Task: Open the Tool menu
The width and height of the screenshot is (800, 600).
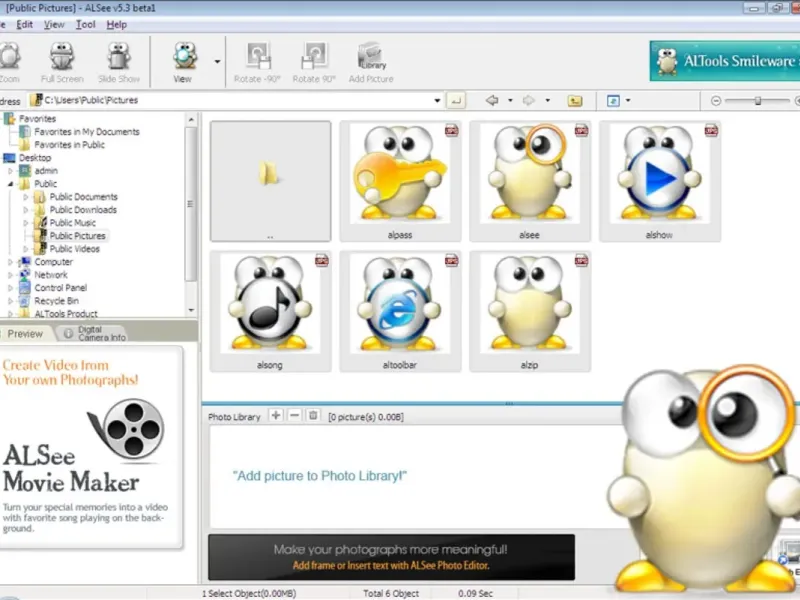Action: (x=86, y=24)
